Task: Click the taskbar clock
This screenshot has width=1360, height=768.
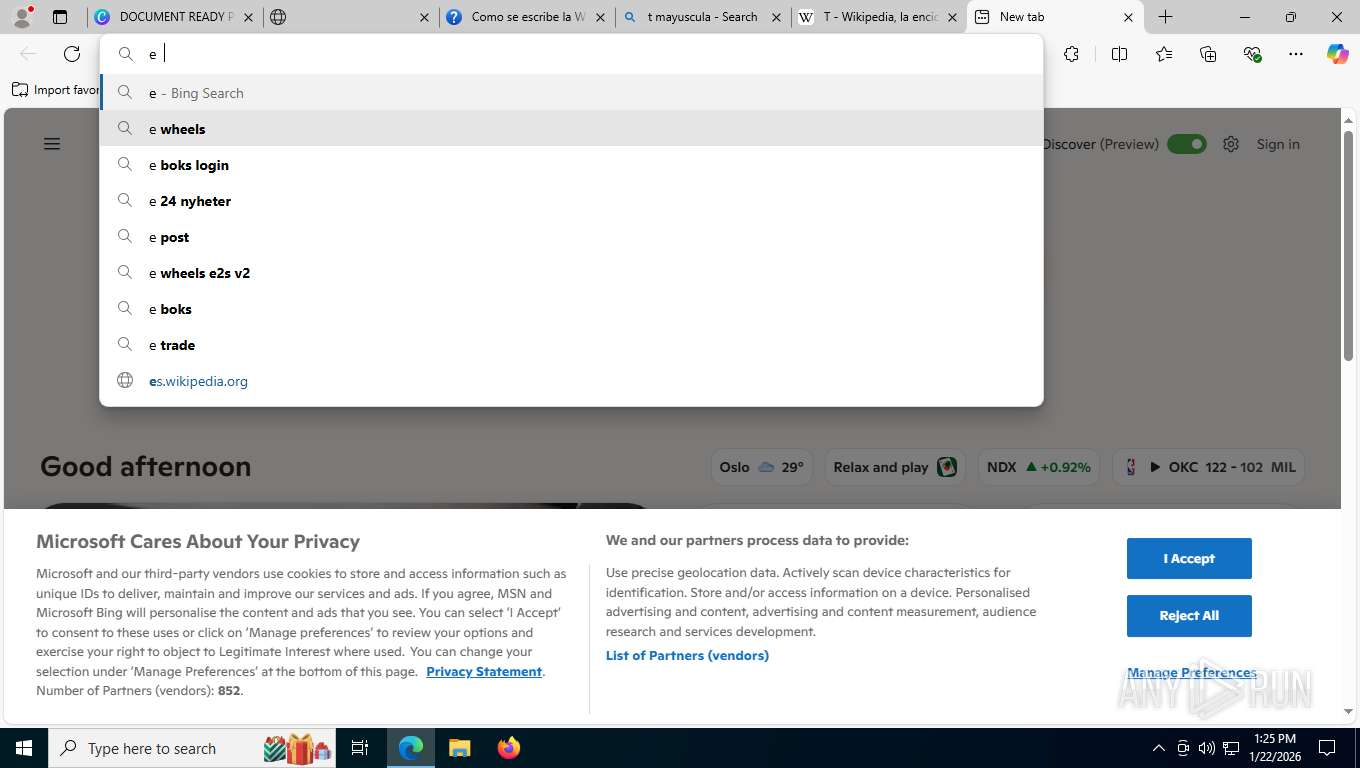Action: 1274,748
